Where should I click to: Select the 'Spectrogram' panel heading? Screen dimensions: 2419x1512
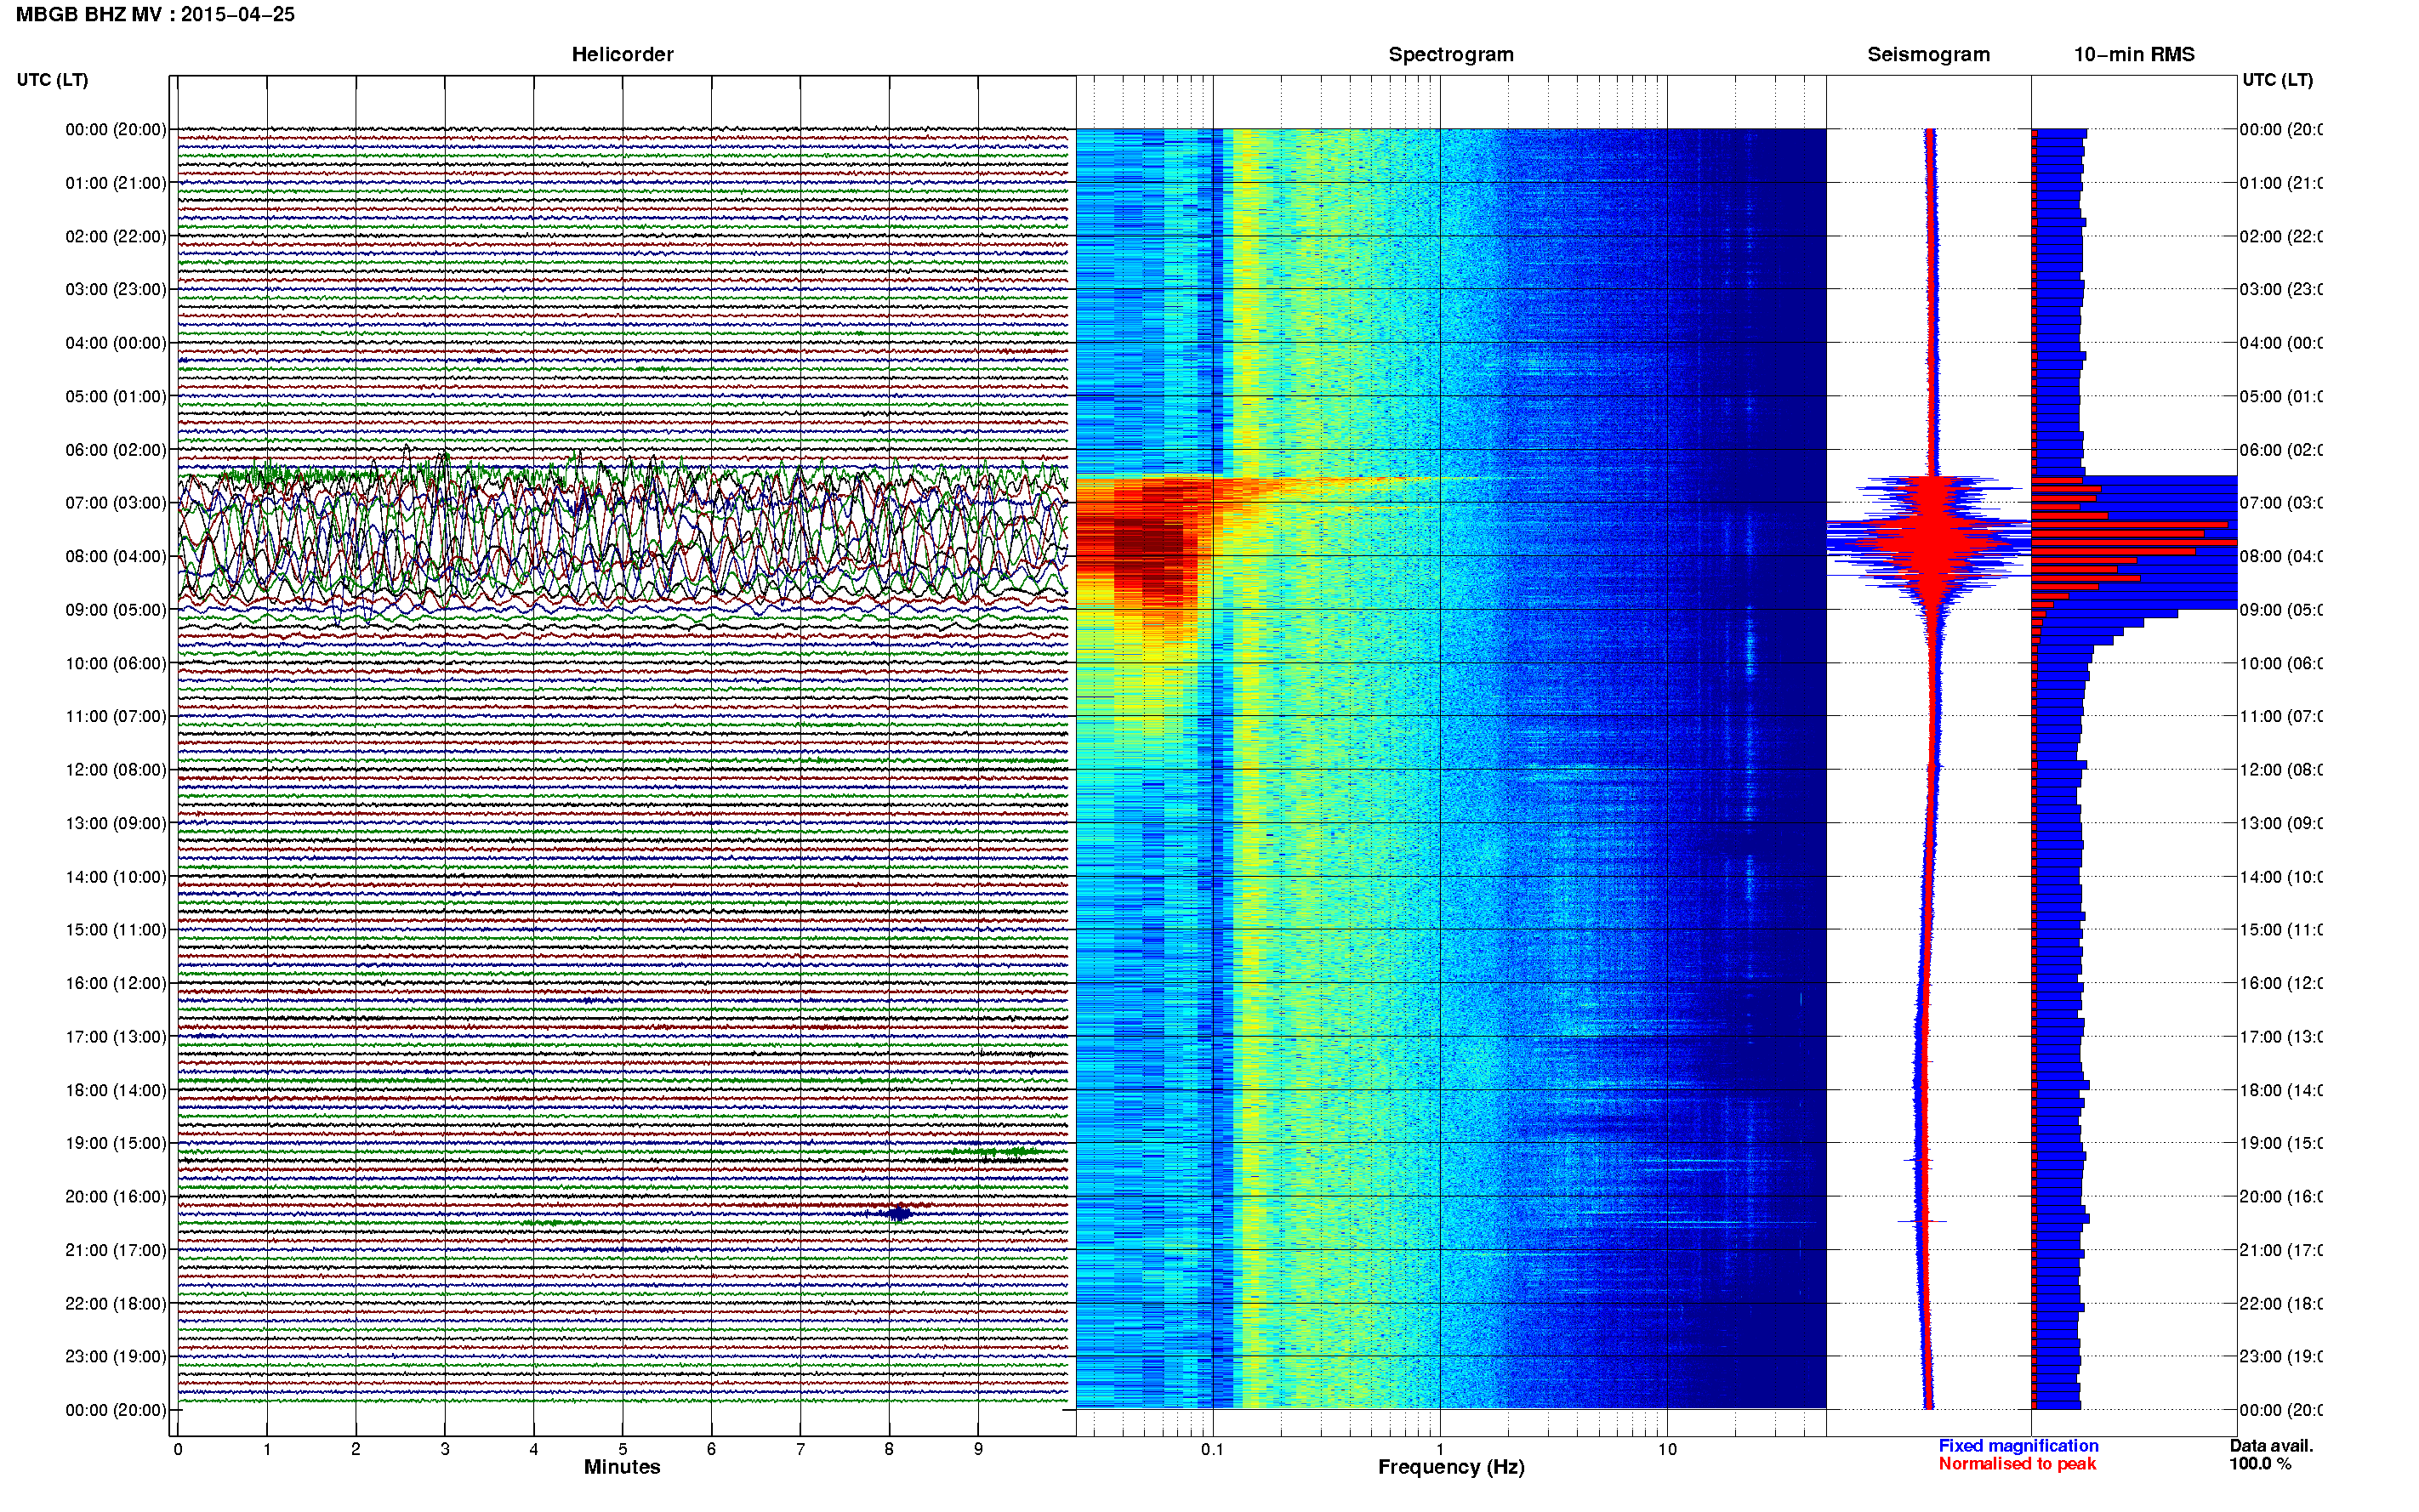coord(1451,54)
